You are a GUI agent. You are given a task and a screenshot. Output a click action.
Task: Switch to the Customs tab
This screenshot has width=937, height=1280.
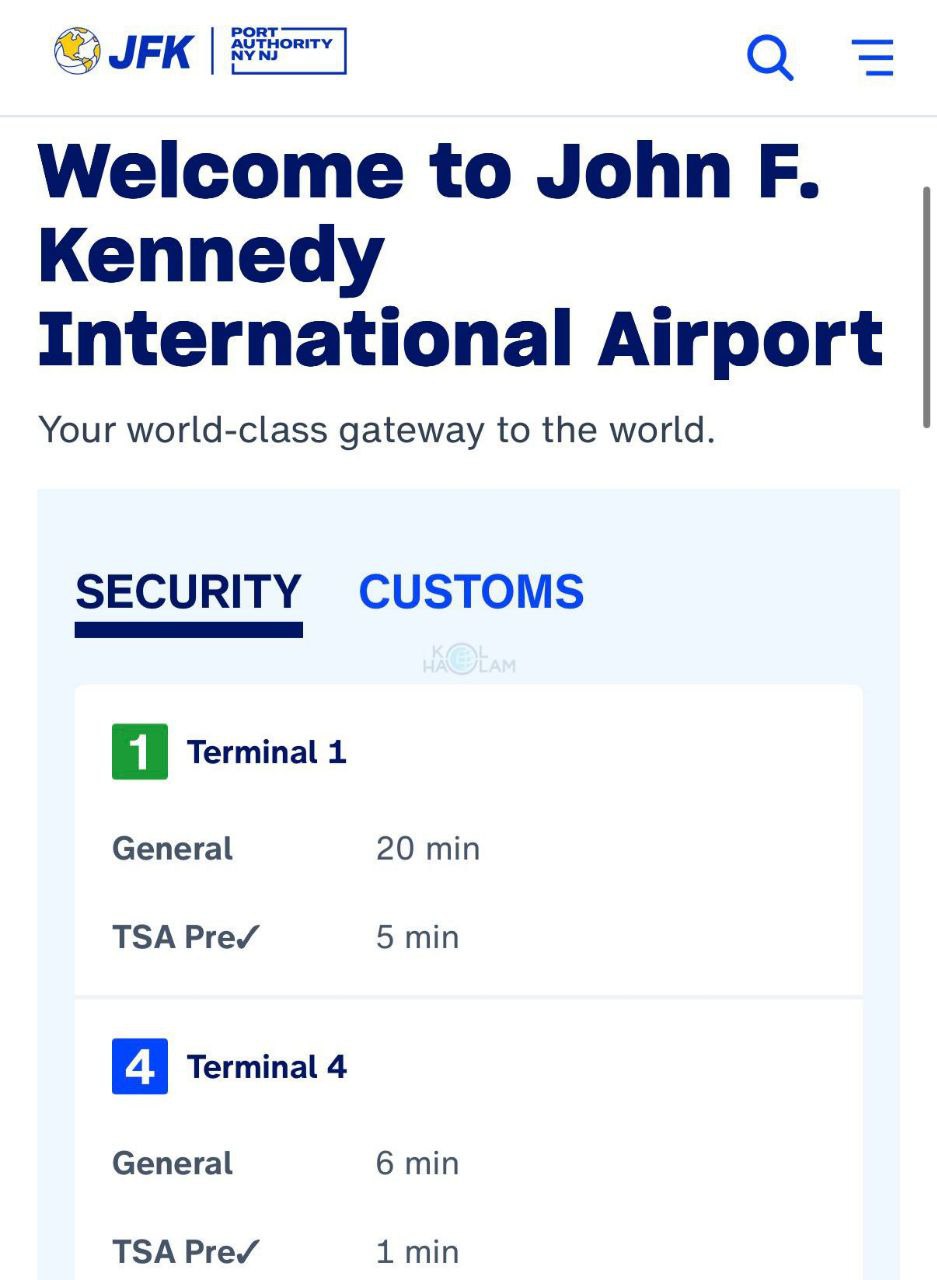(x=471, y=592)
